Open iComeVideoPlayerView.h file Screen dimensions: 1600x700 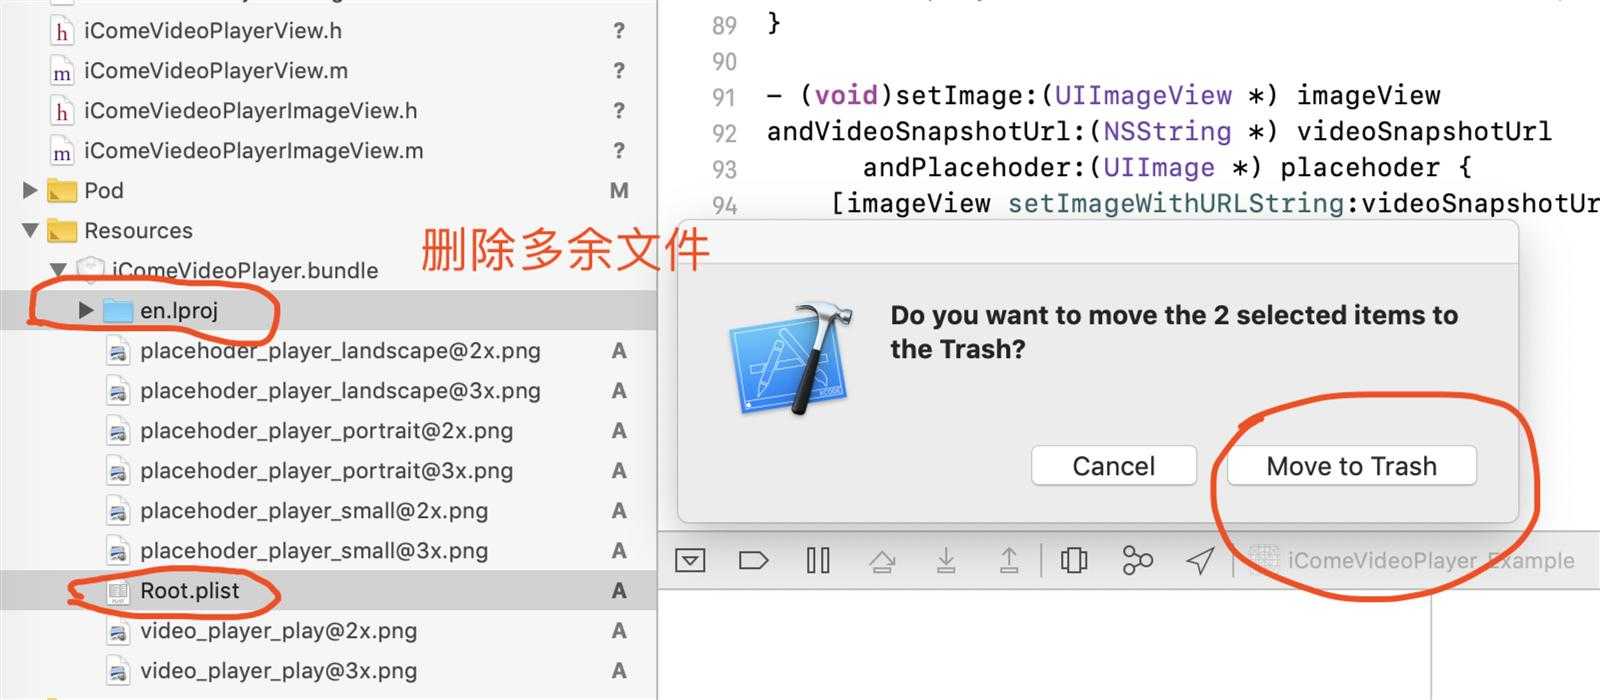pos(213,31)
